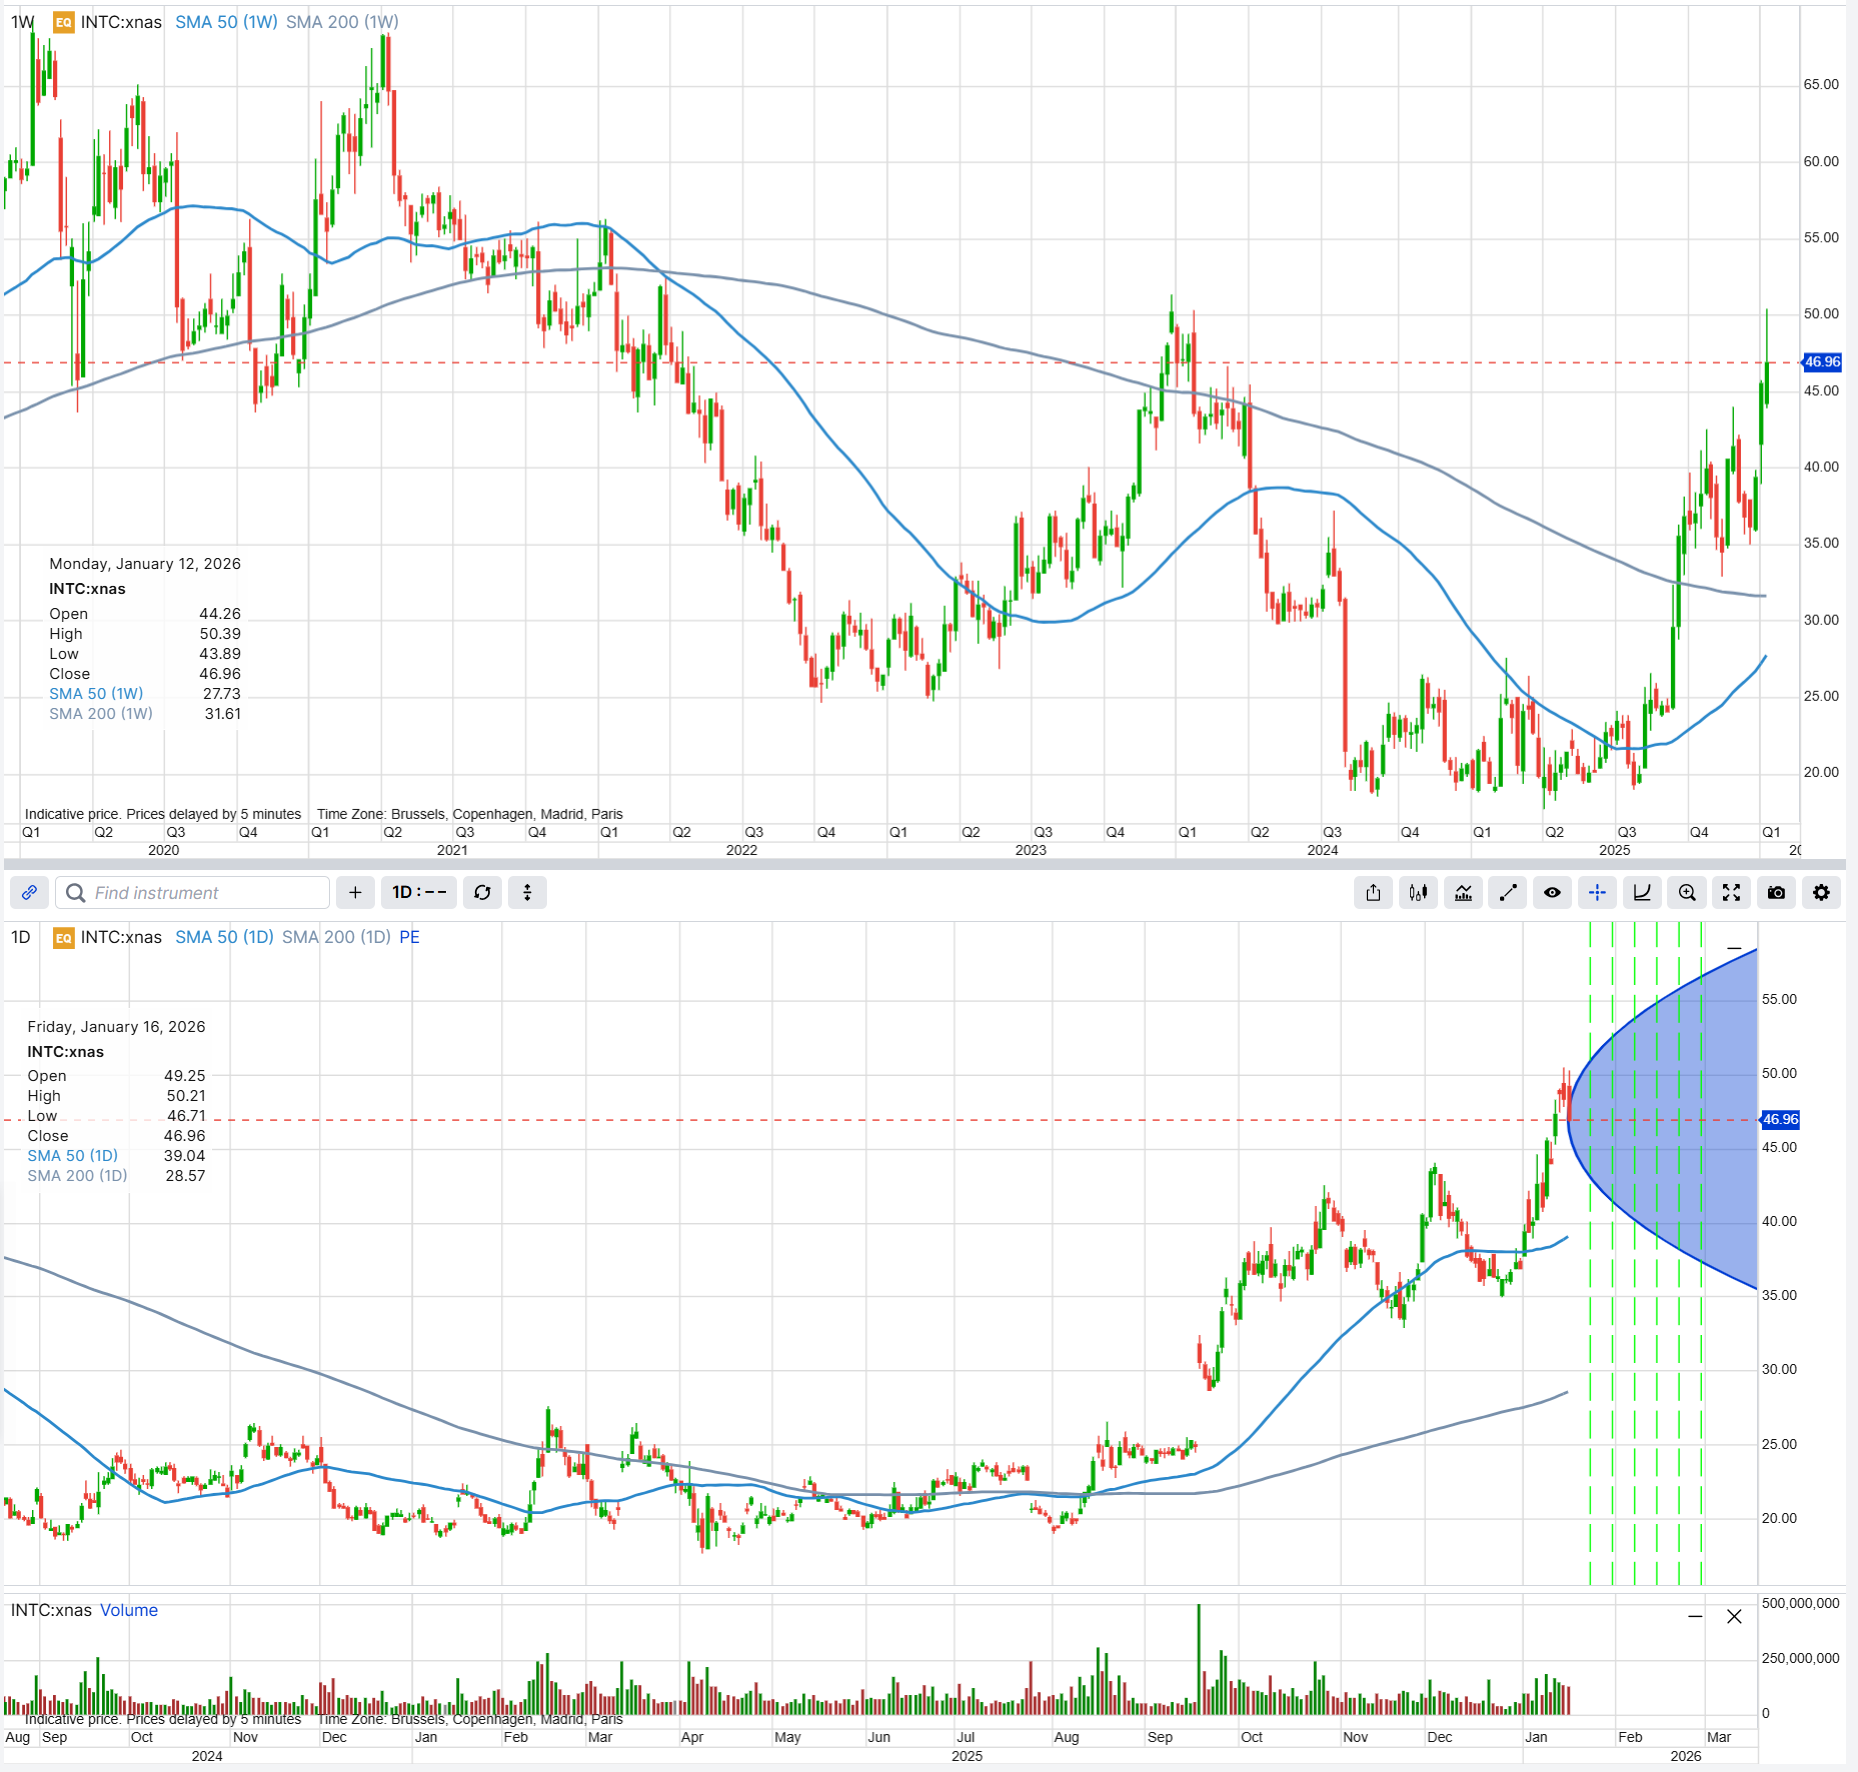Open chart settings gear
This screenshot has height=1772, width=1858.
tap(1821, 893)
